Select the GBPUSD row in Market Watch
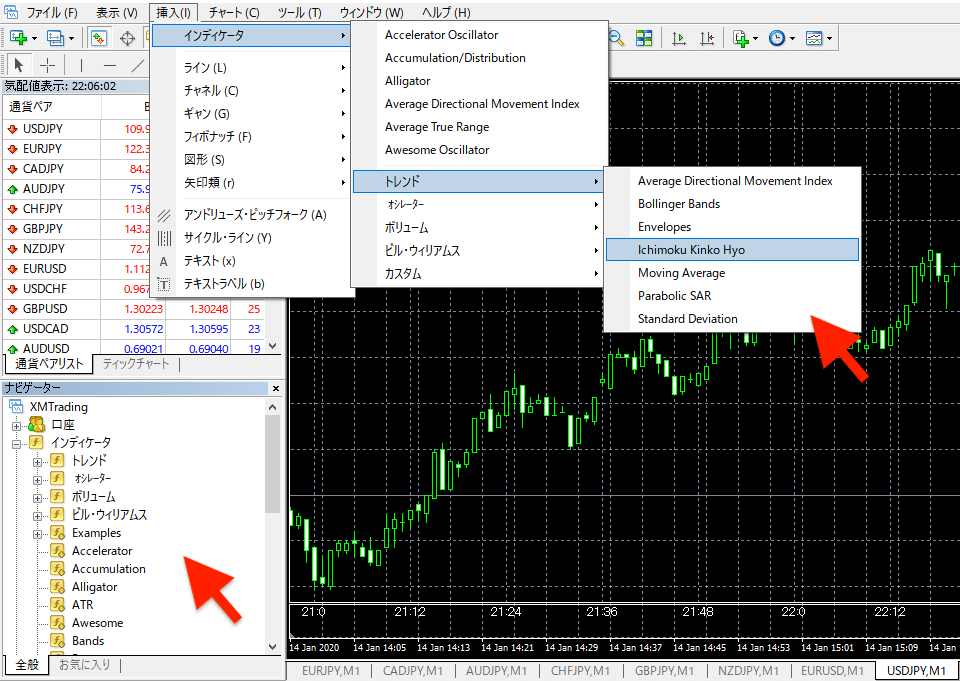This screenshot has height=681, width=960. 134,309
